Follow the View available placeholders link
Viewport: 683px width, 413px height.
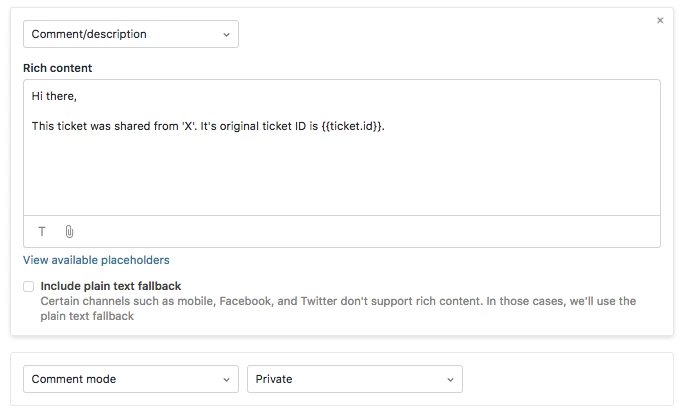[96, 260]
